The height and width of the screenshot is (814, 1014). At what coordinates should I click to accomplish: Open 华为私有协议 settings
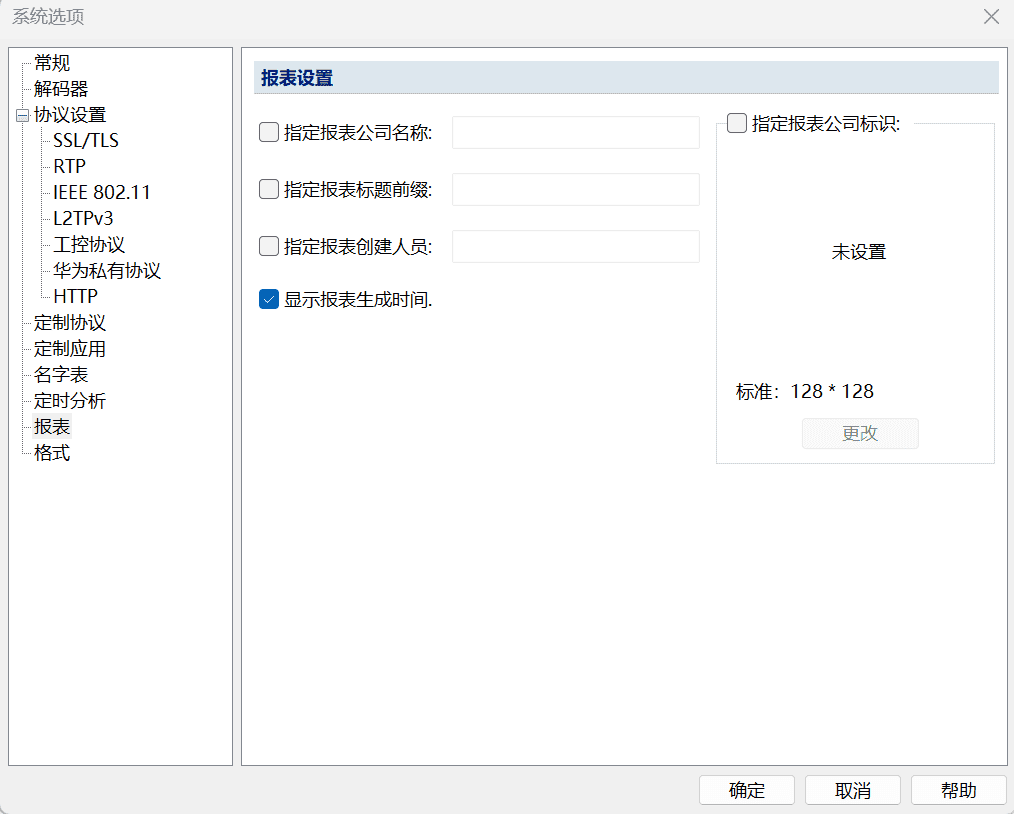tap(107, 271)
